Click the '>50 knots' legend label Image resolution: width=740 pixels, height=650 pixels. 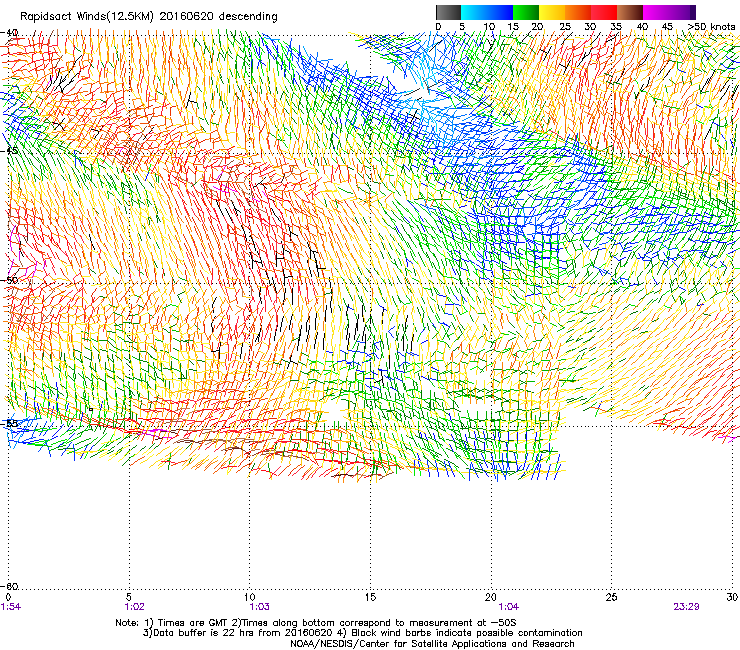coord(712,27)
